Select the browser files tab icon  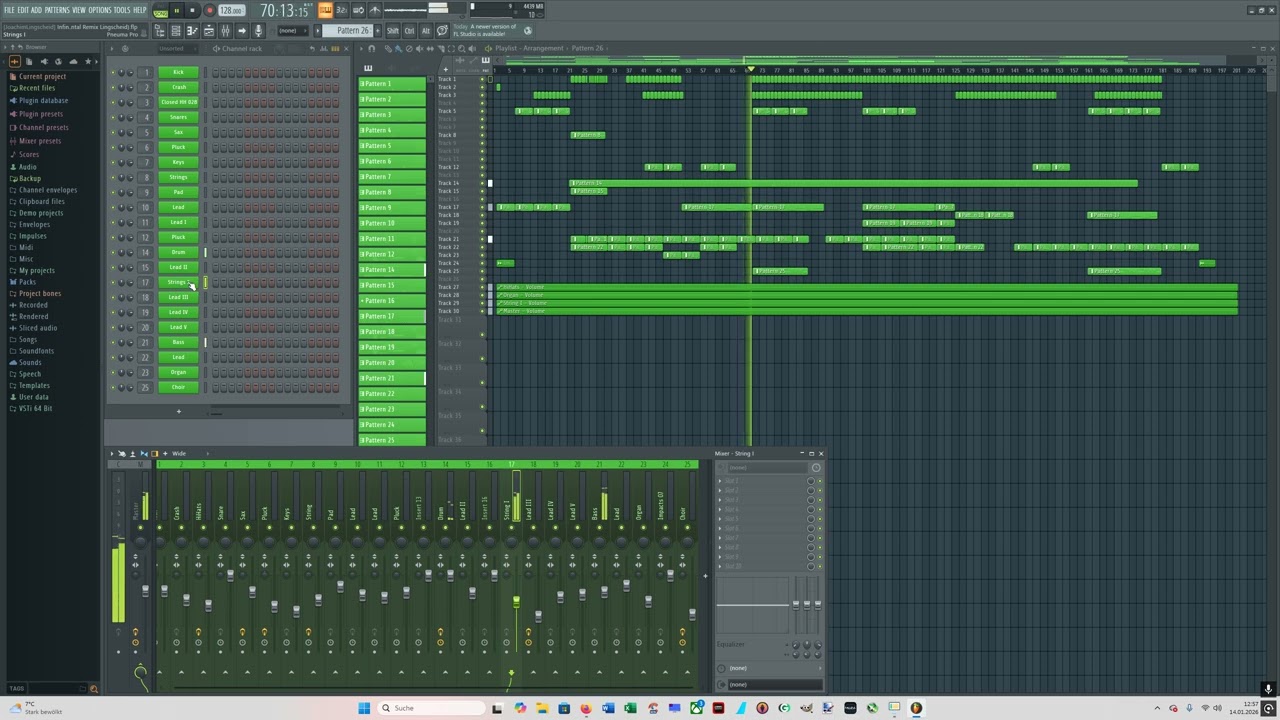coord(29,61)
